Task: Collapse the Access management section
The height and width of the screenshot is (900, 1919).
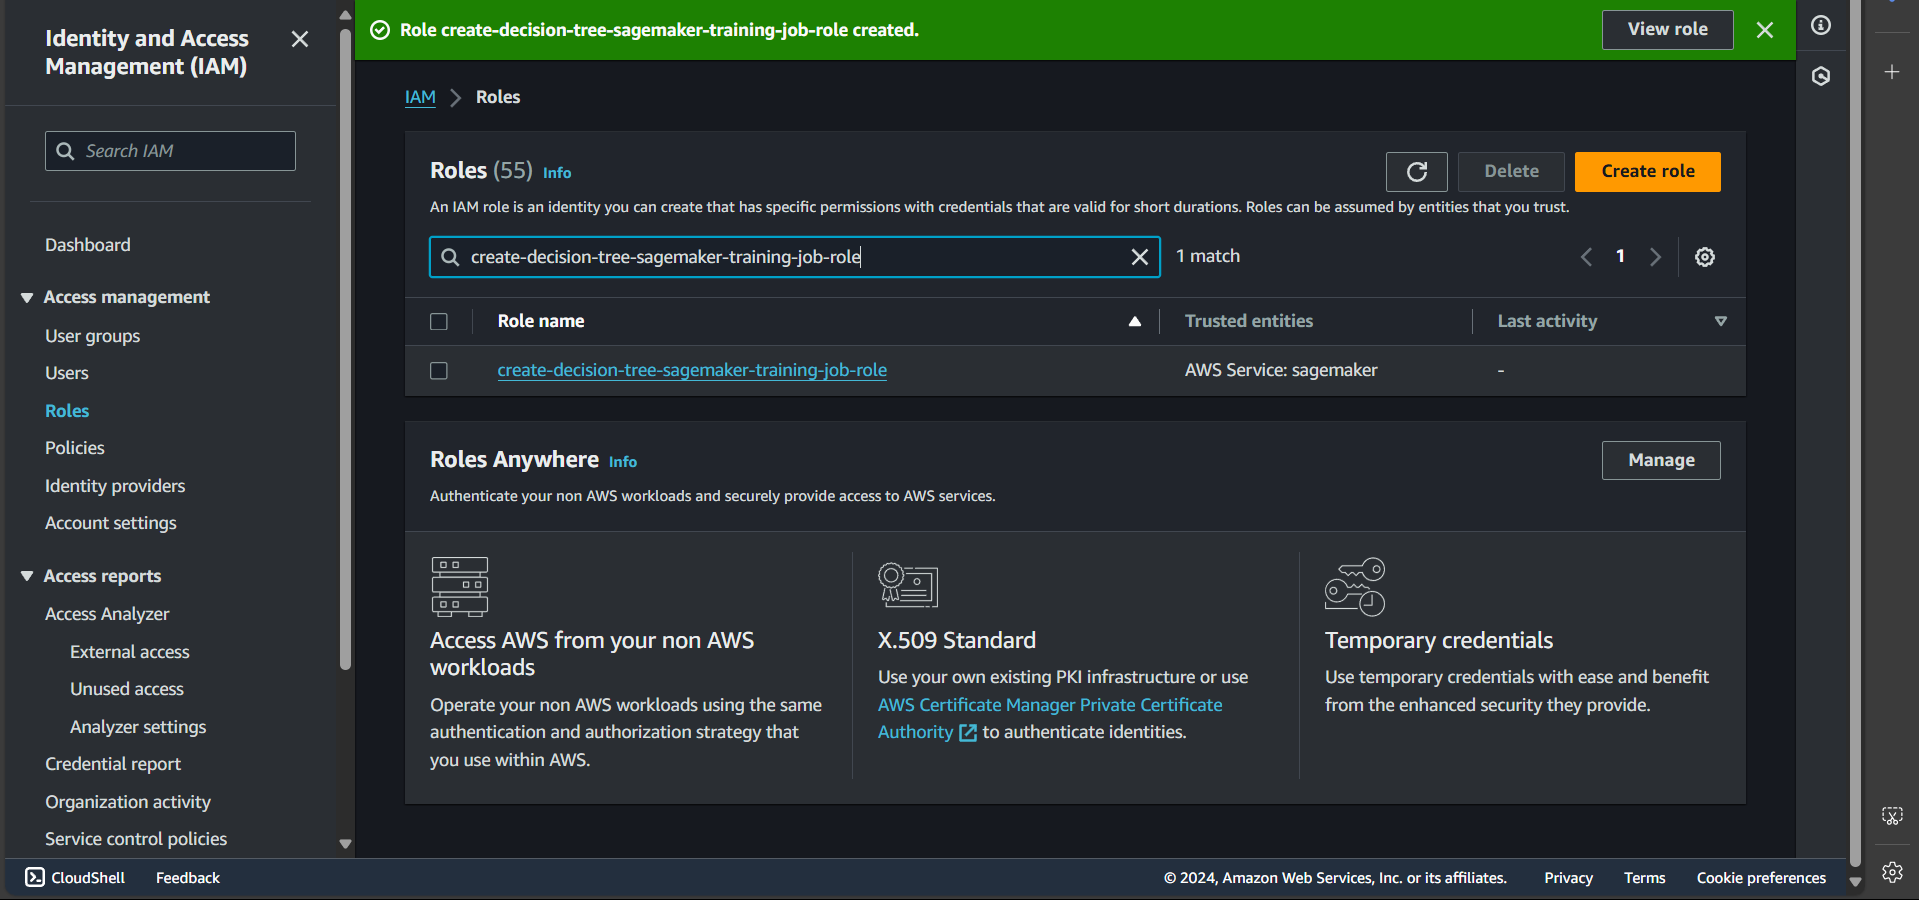Action: (27, 297)
